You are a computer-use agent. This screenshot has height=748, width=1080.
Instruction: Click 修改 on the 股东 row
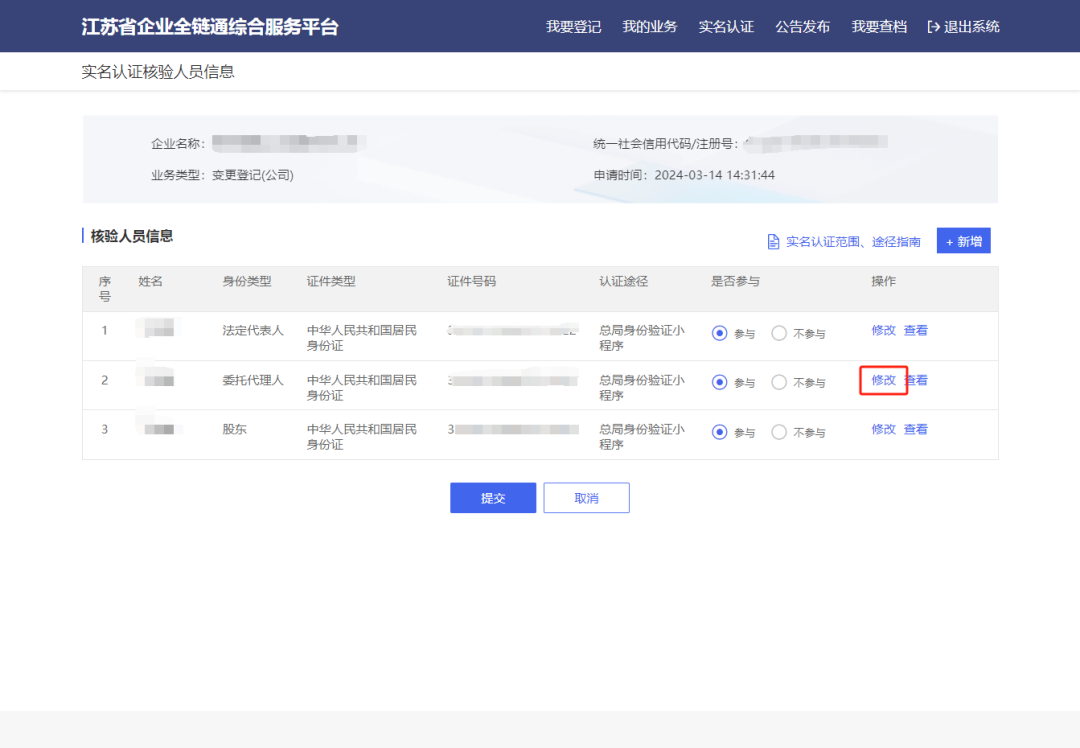click(882, 428)
